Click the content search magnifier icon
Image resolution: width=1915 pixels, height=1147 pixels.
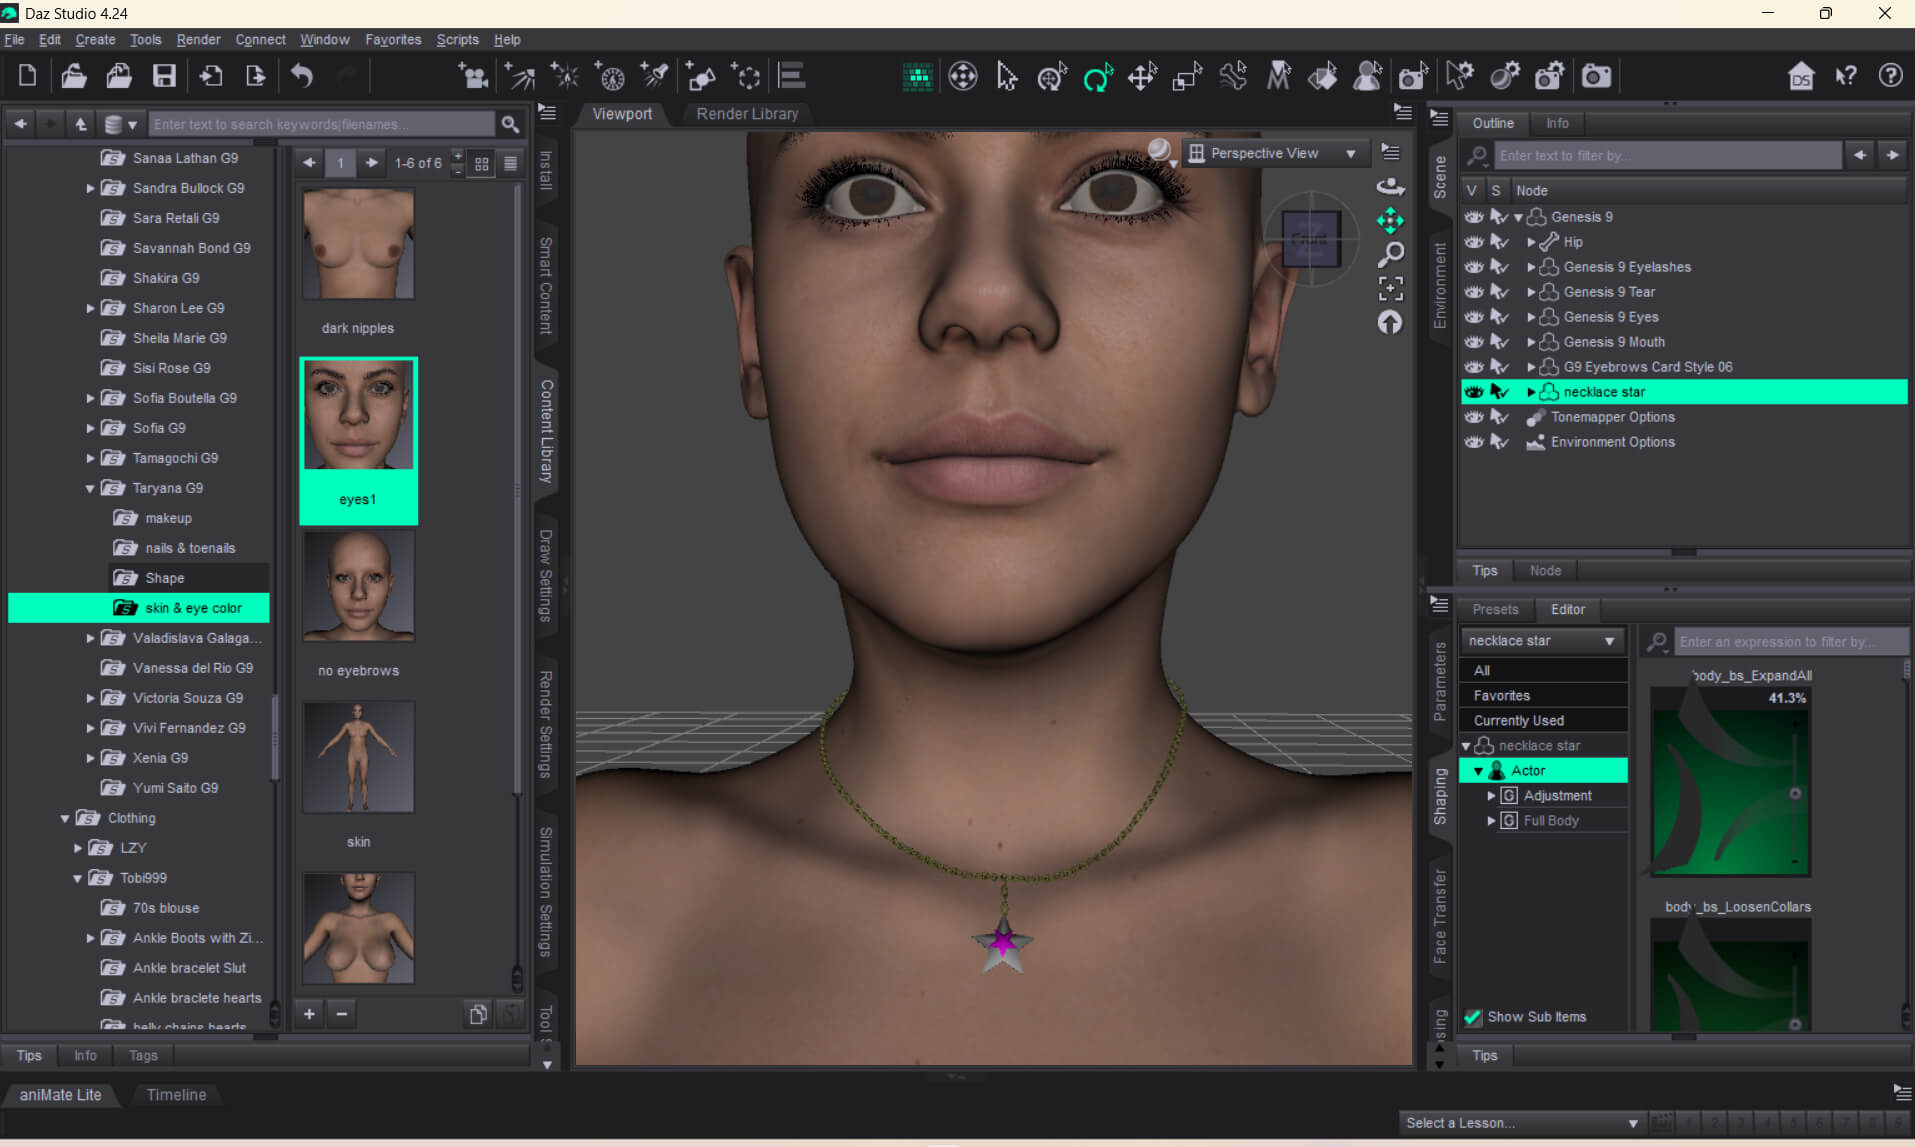510,124
